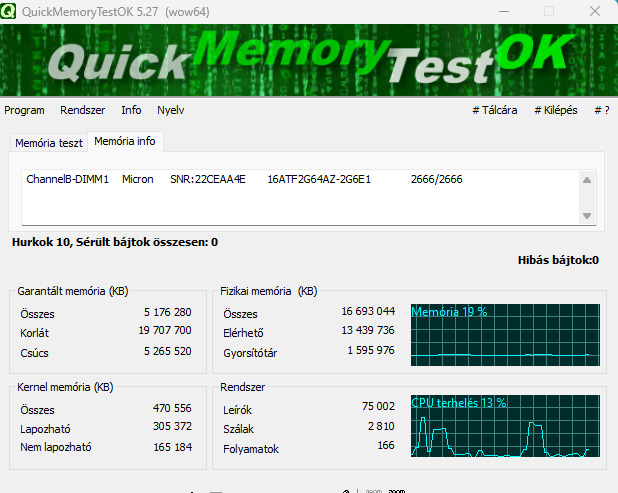This screenshot has height=493, width=618.
Task: Open the Program menu
Action: [24, 110]
